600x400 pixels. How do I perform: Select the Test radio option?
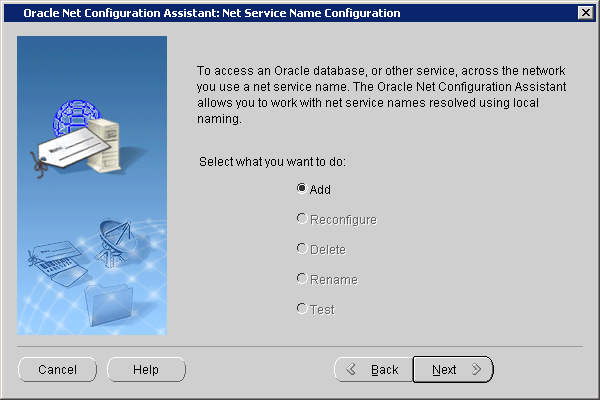pos(316,309)
